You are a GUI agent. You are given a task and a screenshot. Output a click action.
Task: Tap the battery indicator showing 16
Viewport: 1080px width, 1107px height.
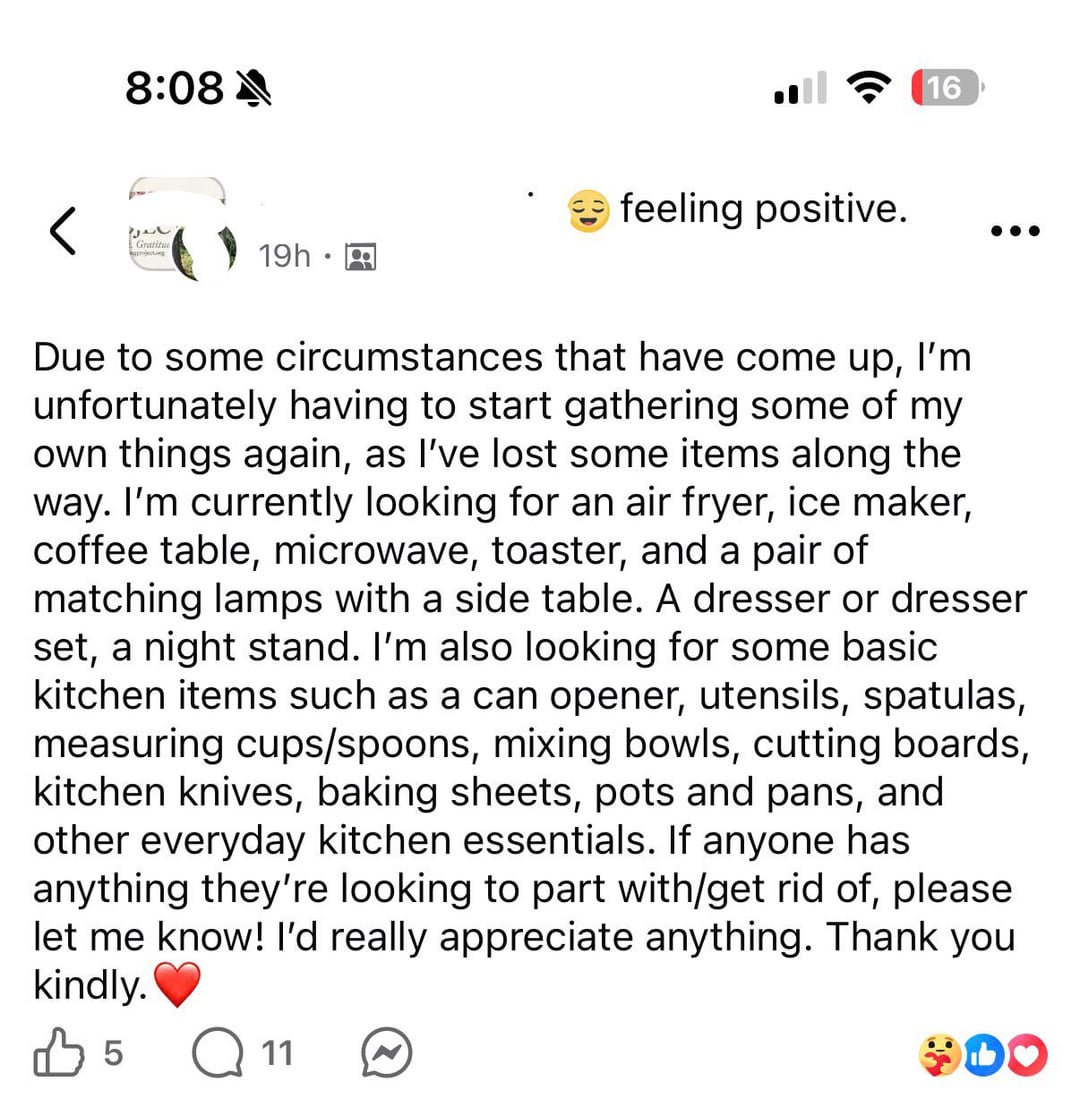point(947,88)
